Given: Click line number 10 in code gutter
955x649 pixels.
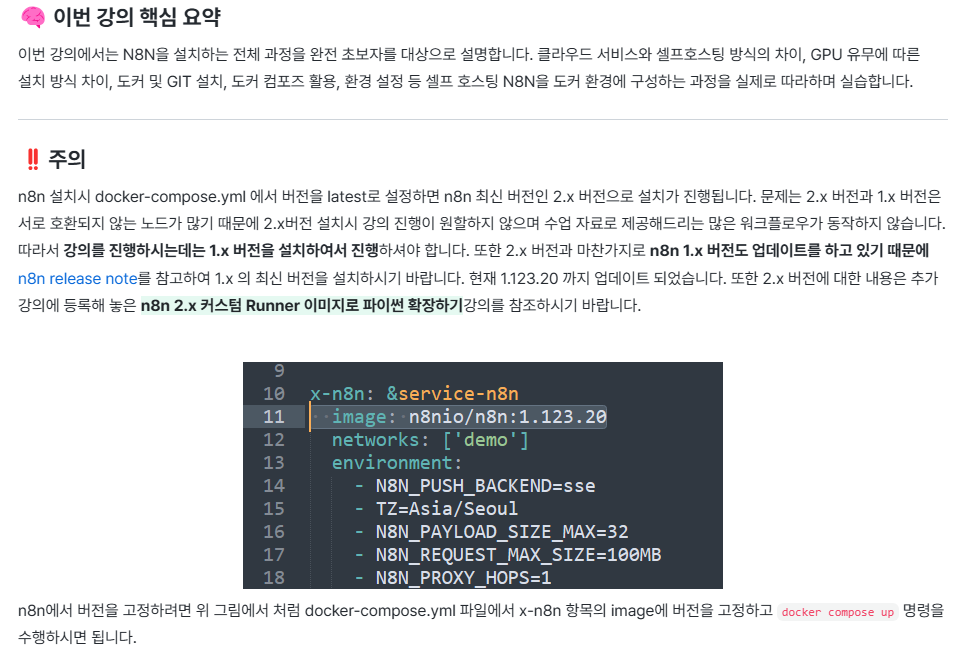Looking at the screenshot, I should [273, 393].
